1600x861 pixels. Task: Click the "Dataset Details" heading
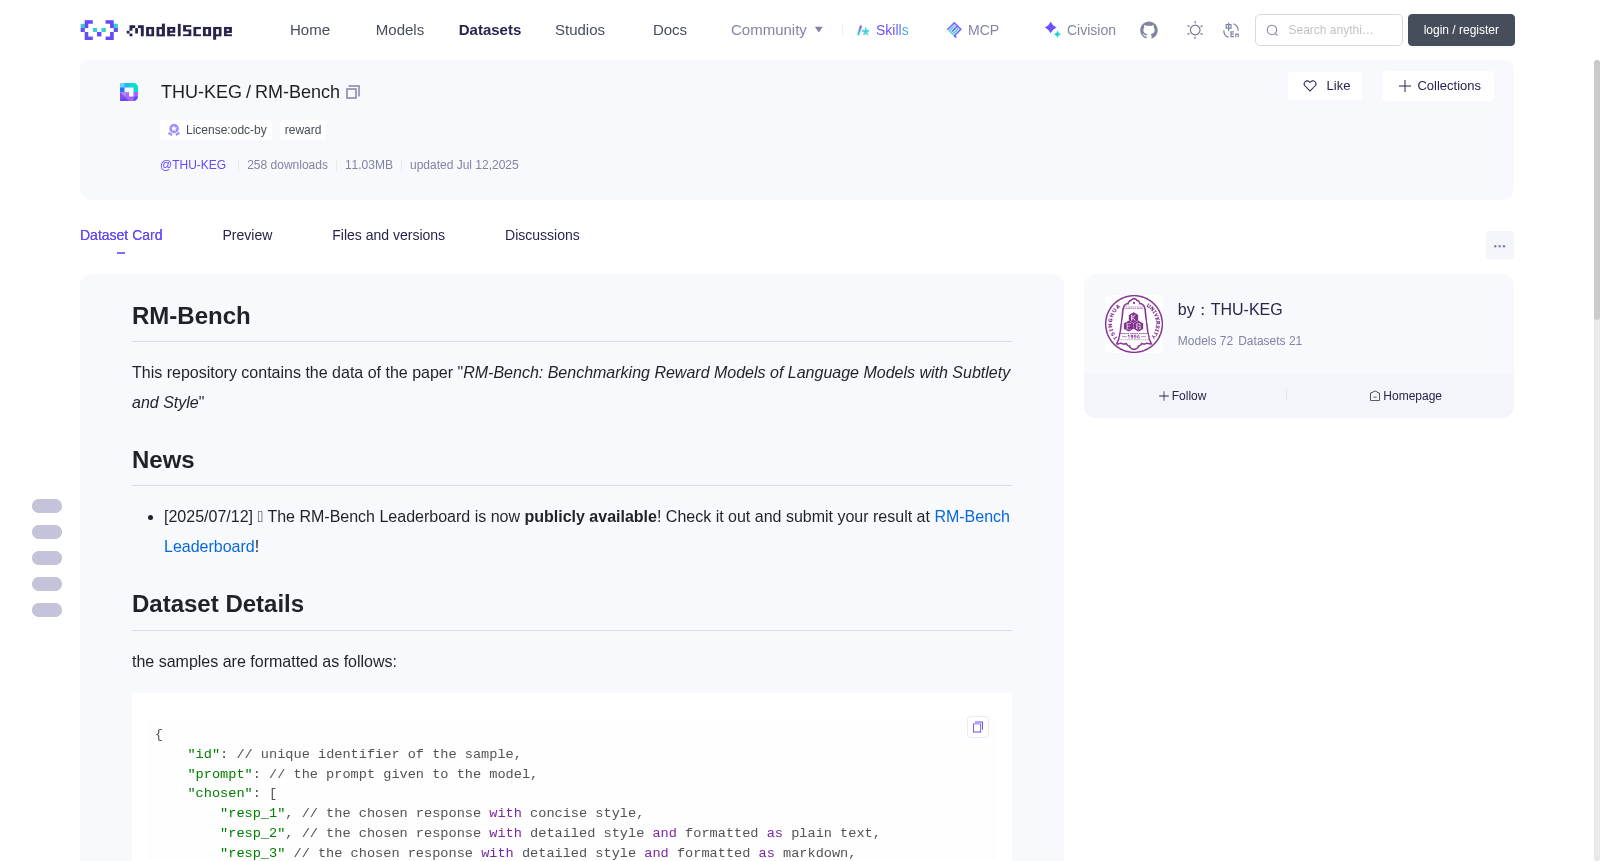coord(218,604)
